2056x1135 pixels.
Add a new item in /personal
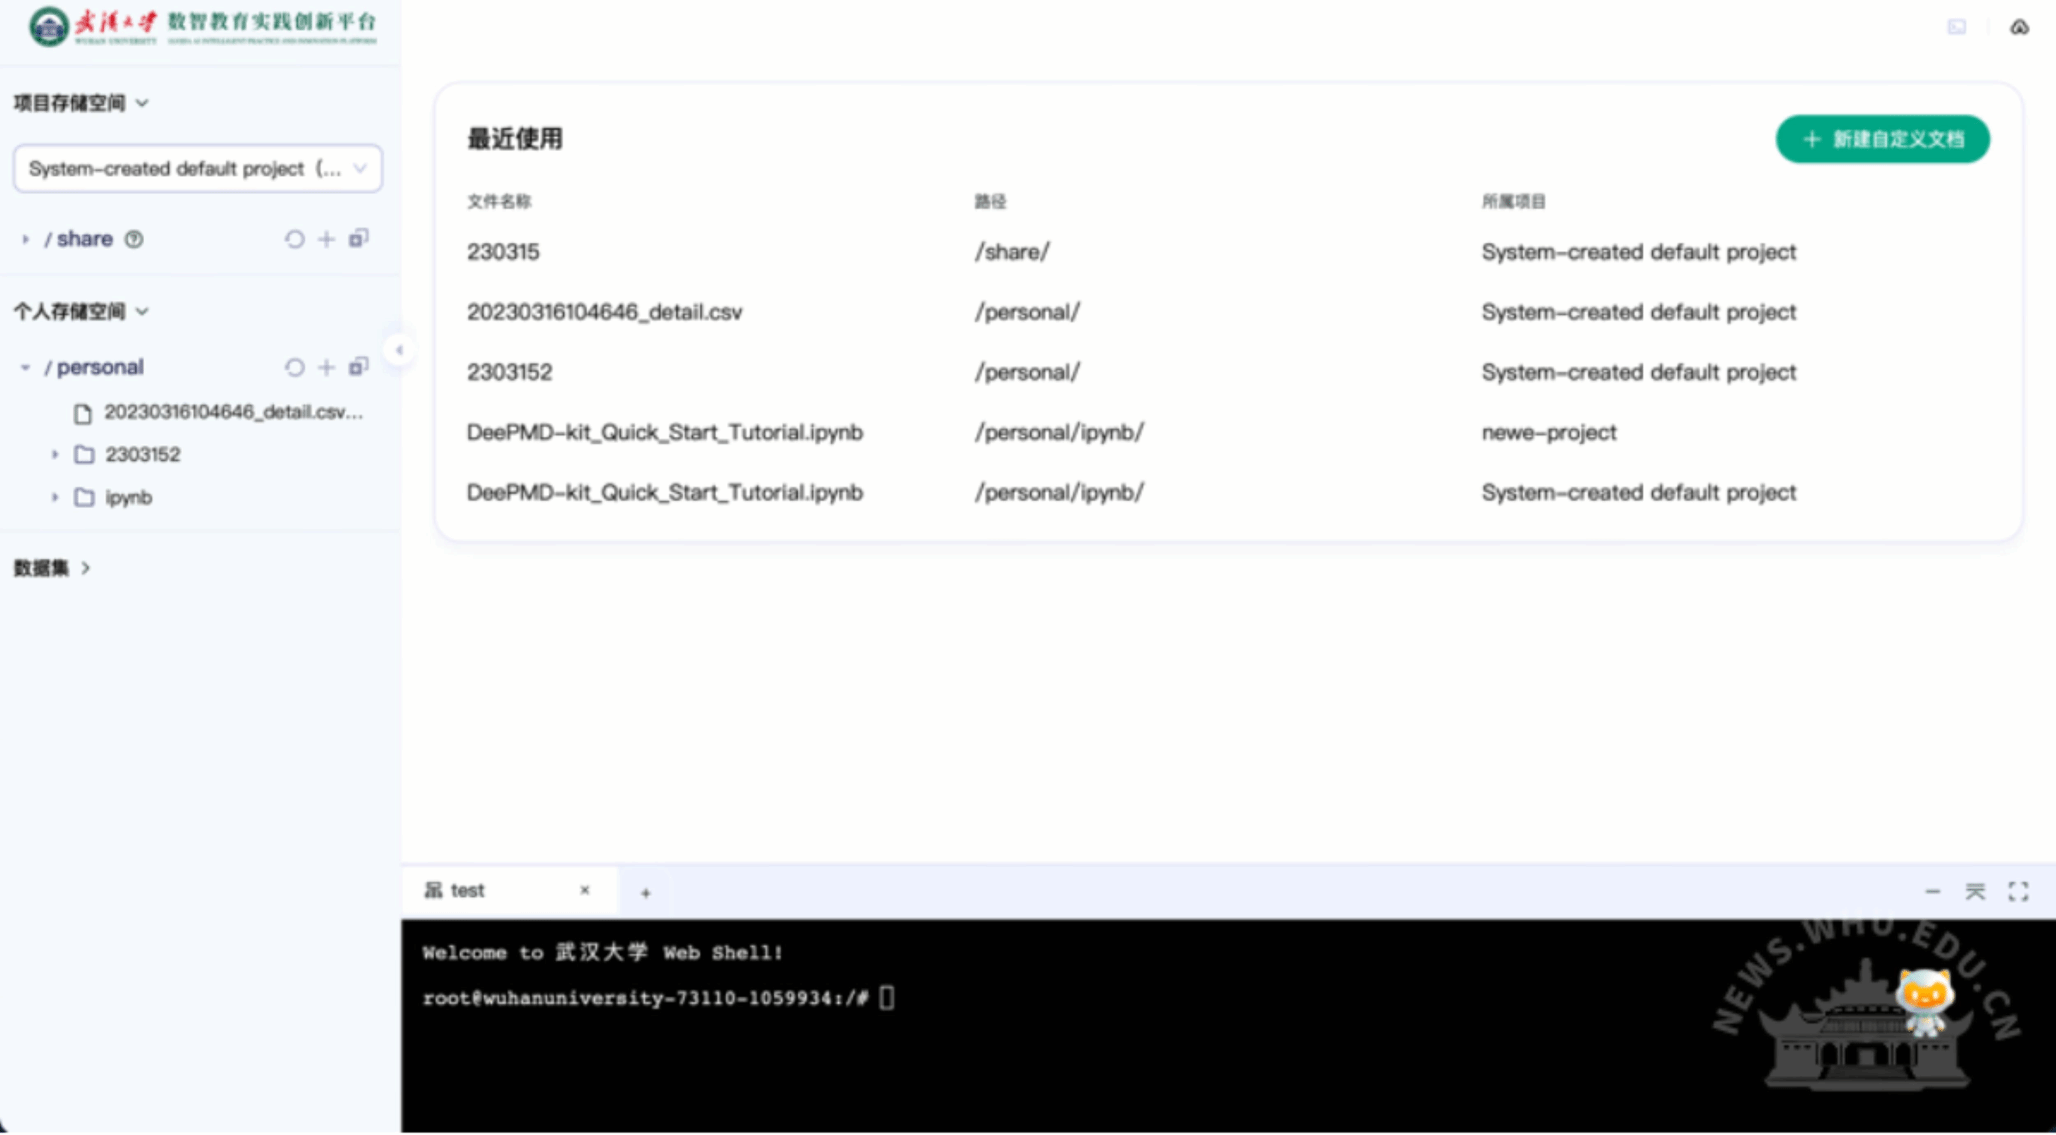326,367
